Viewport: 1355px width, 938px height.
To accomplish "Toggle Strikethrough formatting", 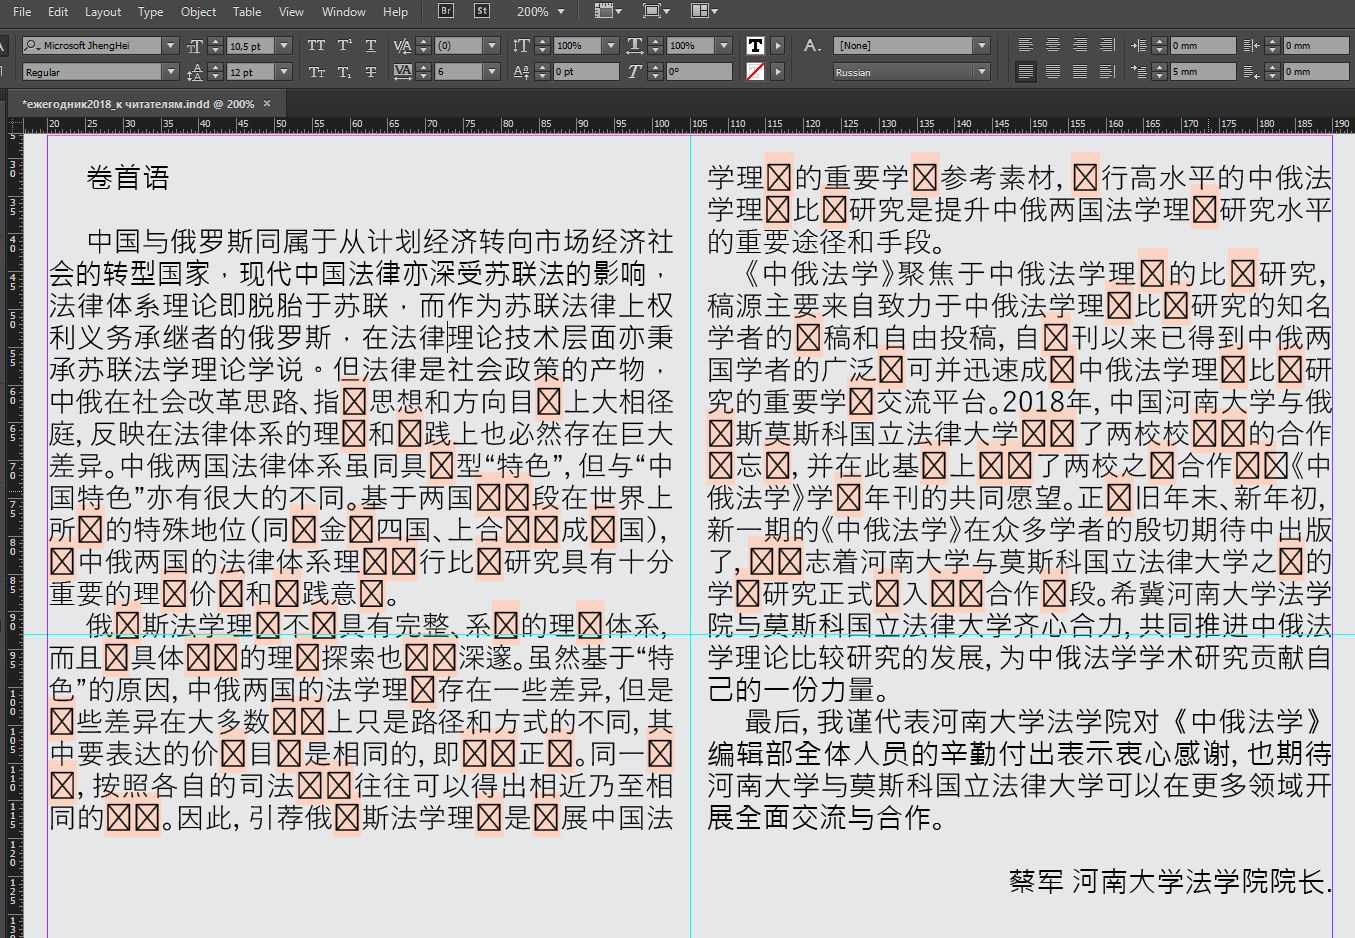I will pos(371,72).
